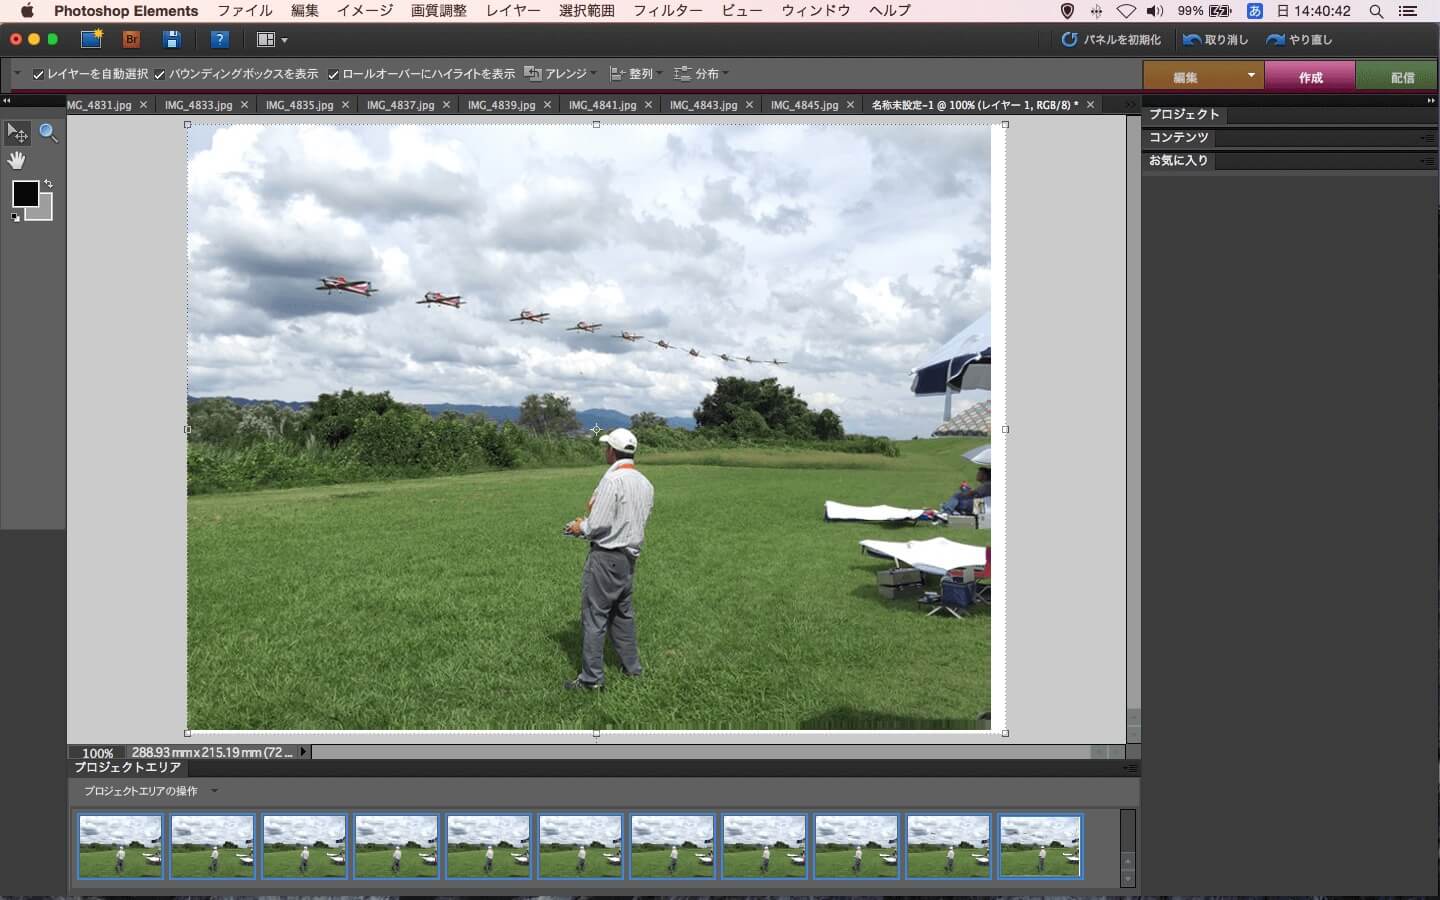This screenshot has width=1440, height=900.
Task: Open the Wi-Fi status menu
Action: [1126, 11]
